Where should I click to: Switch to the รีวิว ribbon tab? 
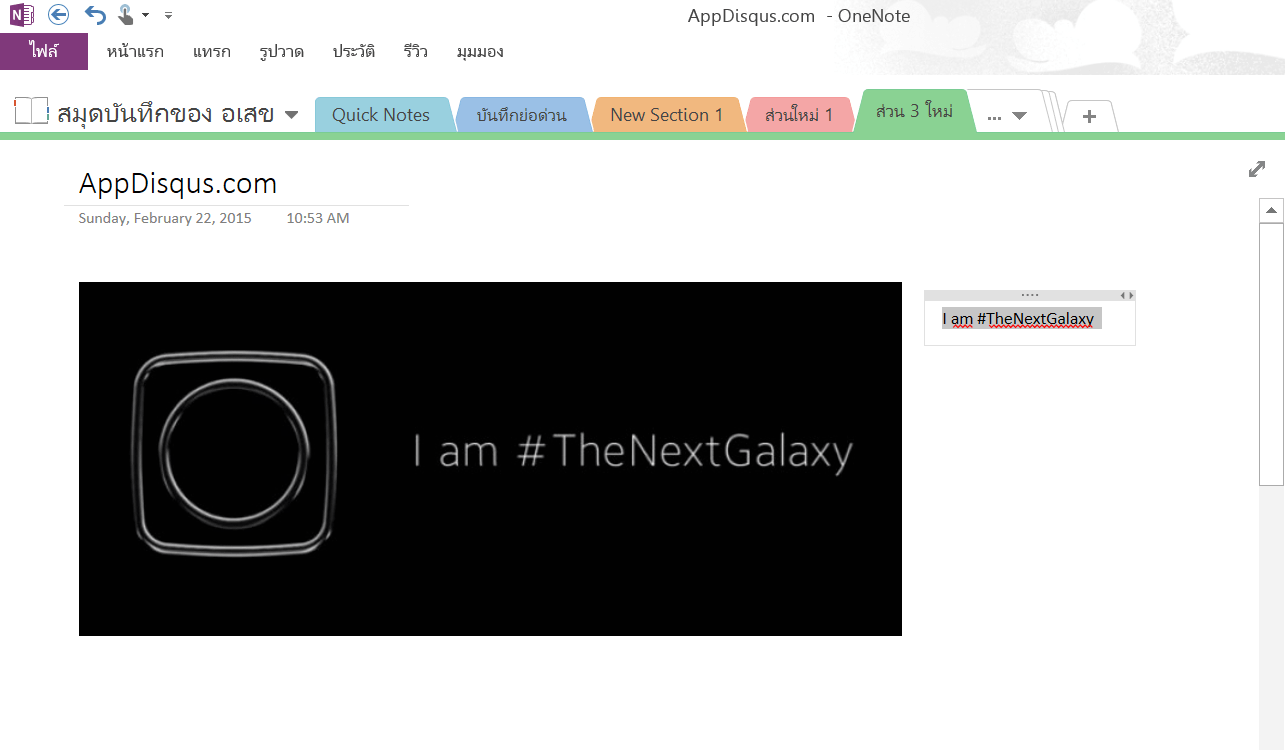point(416,52)
